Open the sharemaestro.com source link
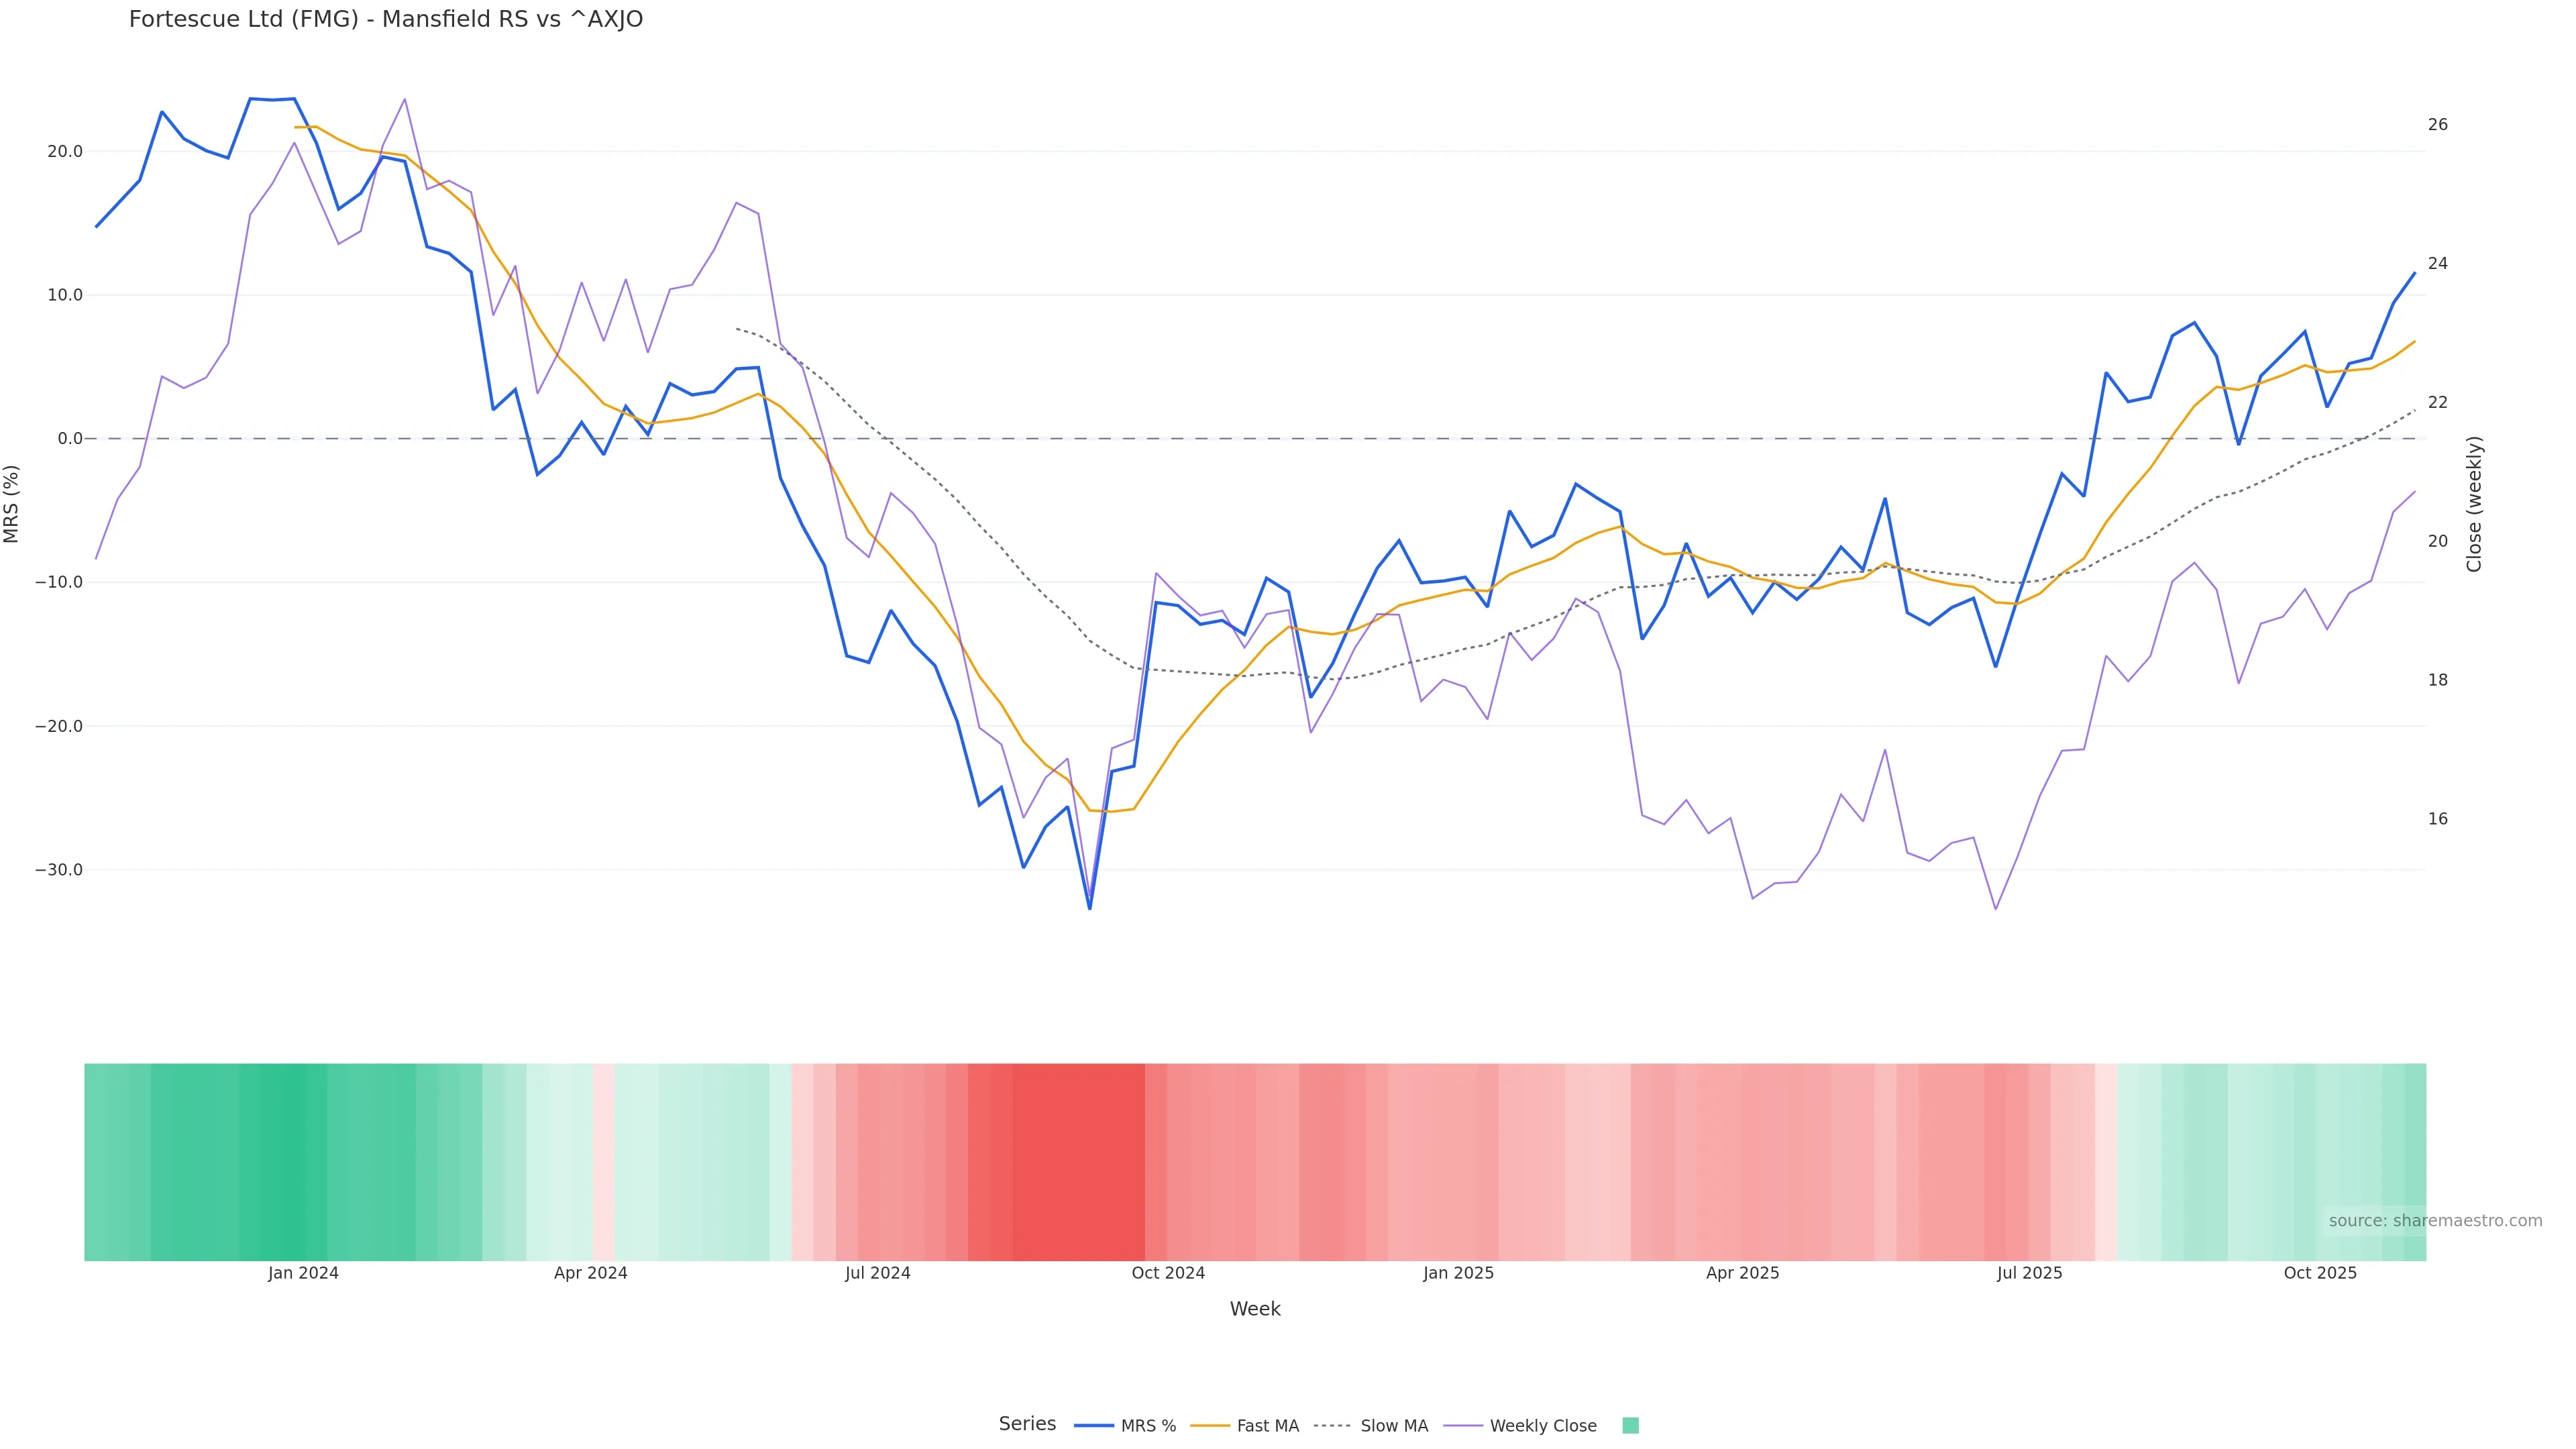Image resolution: width=2576 pixels, height=1449 pixels. (2435, 1220)
